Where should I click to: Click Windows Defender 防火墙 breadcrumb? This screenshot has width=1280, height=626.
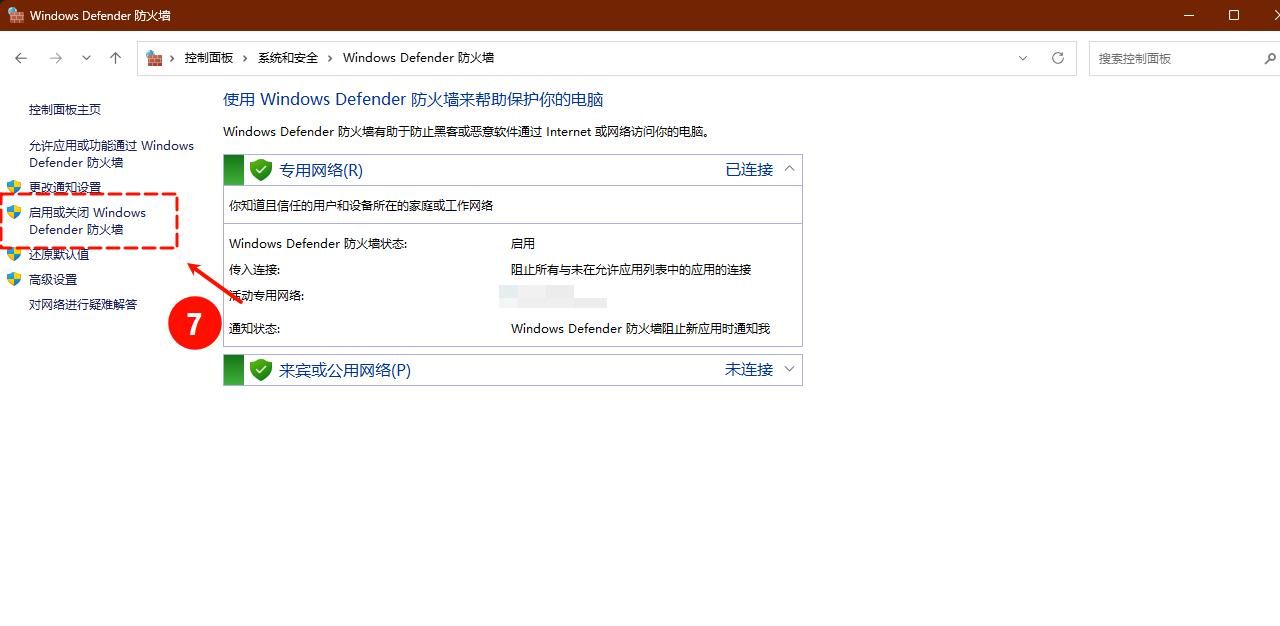point(418,58)
